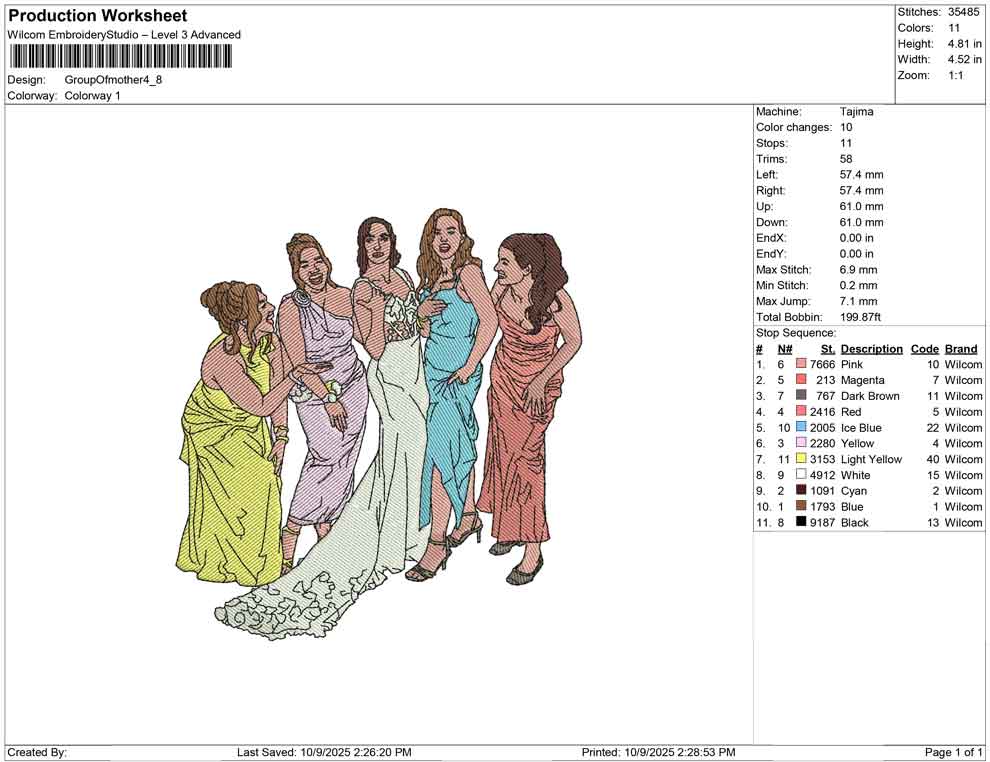990x762 pixels.
Task: Select the Magenta thread swatch
Action: point(801,380)
